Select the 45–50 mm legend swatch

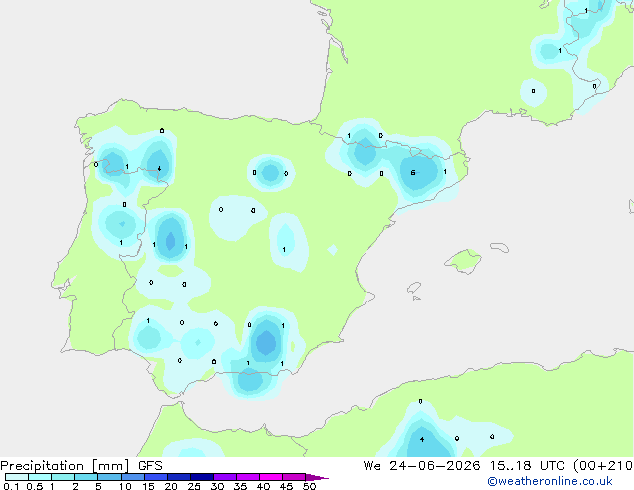tap(294, 477)
